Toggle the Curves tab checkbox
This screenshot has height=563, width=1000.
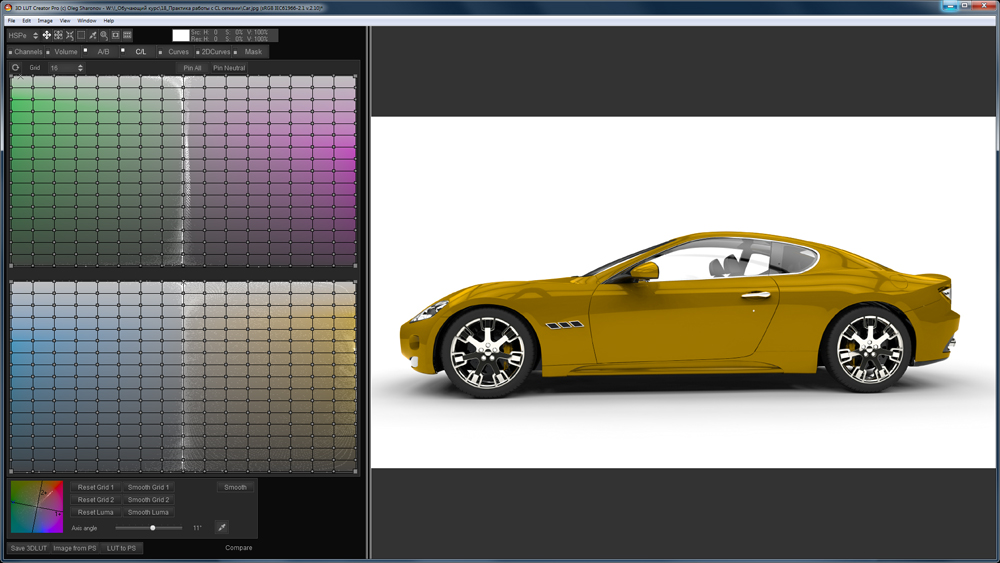click(x=160, y=52)
